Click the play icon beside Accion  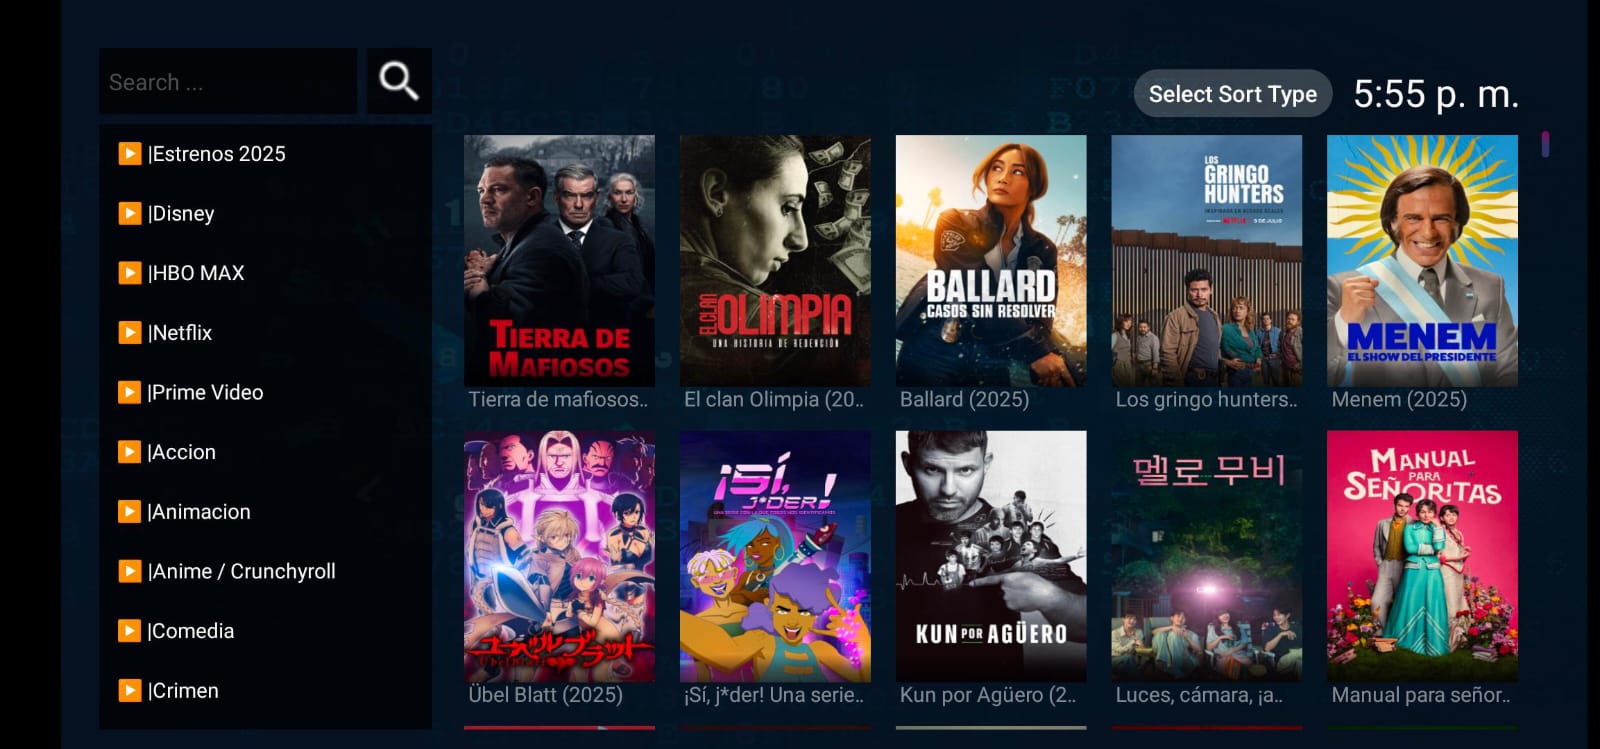[130, 452]
